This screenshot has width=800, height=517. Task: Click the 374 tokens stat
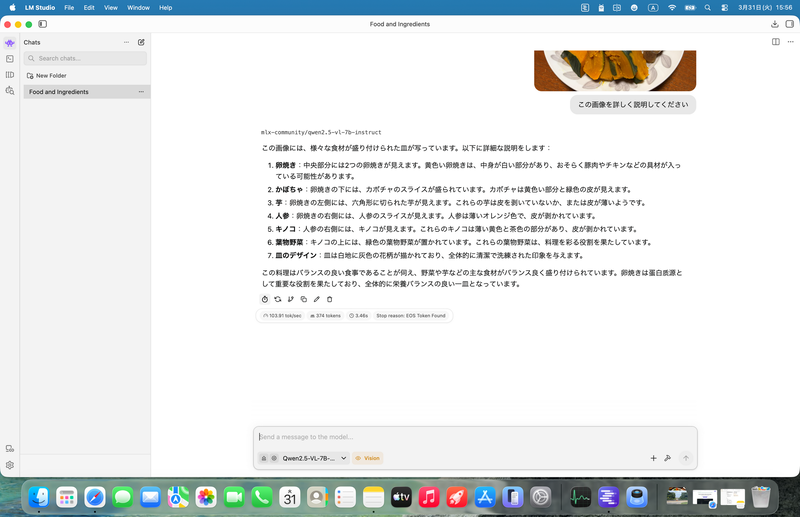pyautogui.click(x=326, y=315)
